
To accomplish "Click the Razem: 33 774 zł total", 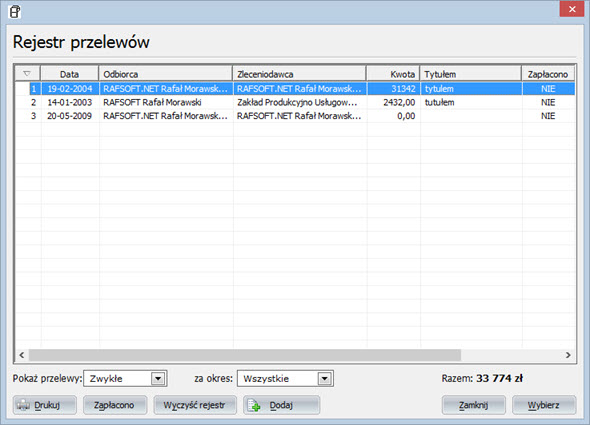I will 482,378.
